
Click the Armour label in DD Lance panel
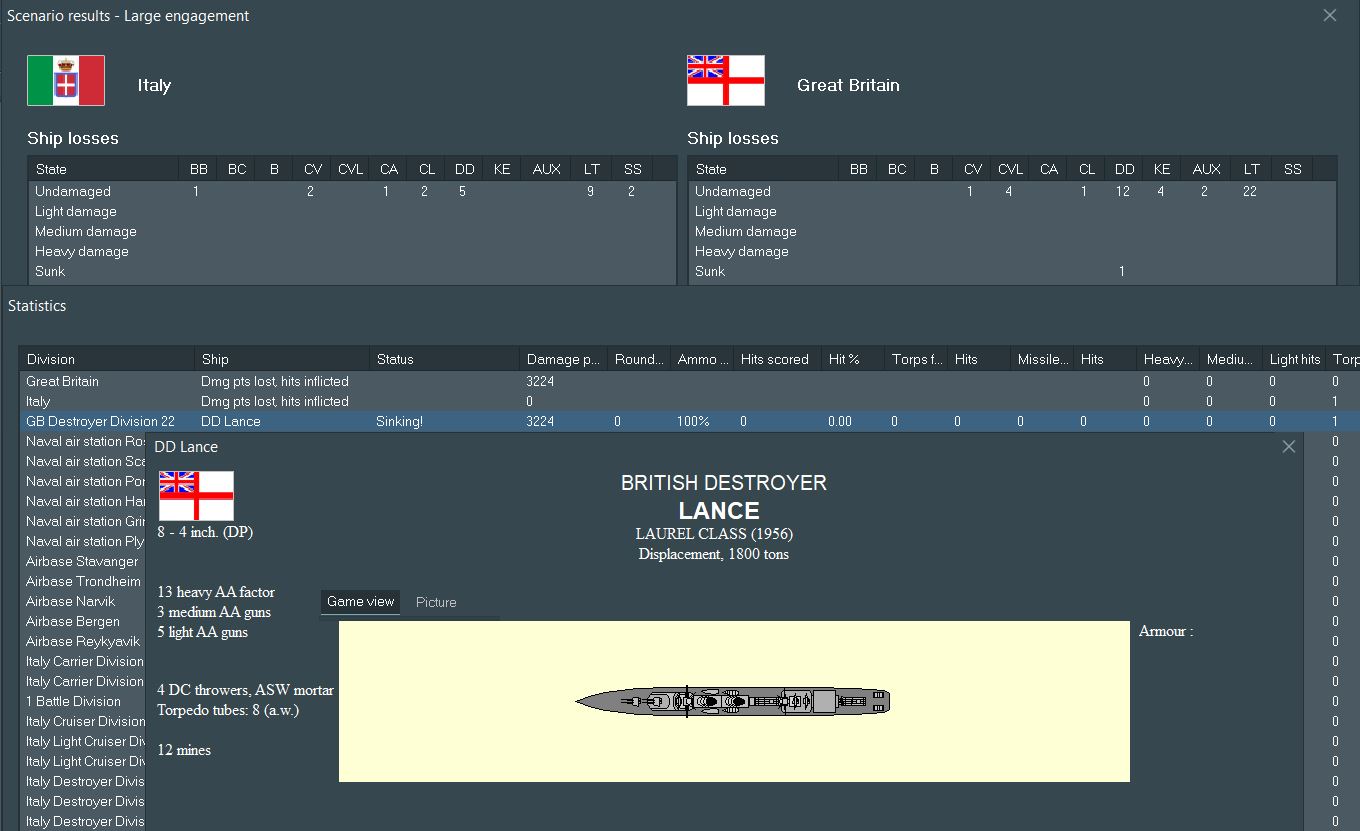click(x=1166, y=631)
